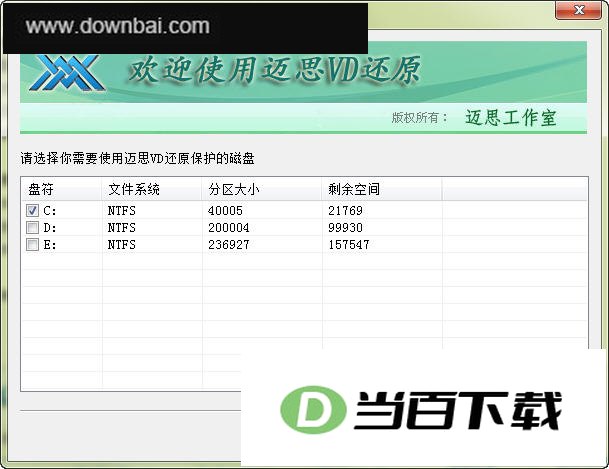Click the E: drive letter label
Image resolution: width=609 pixels, height=469 pixels.
tap(50, 245)
